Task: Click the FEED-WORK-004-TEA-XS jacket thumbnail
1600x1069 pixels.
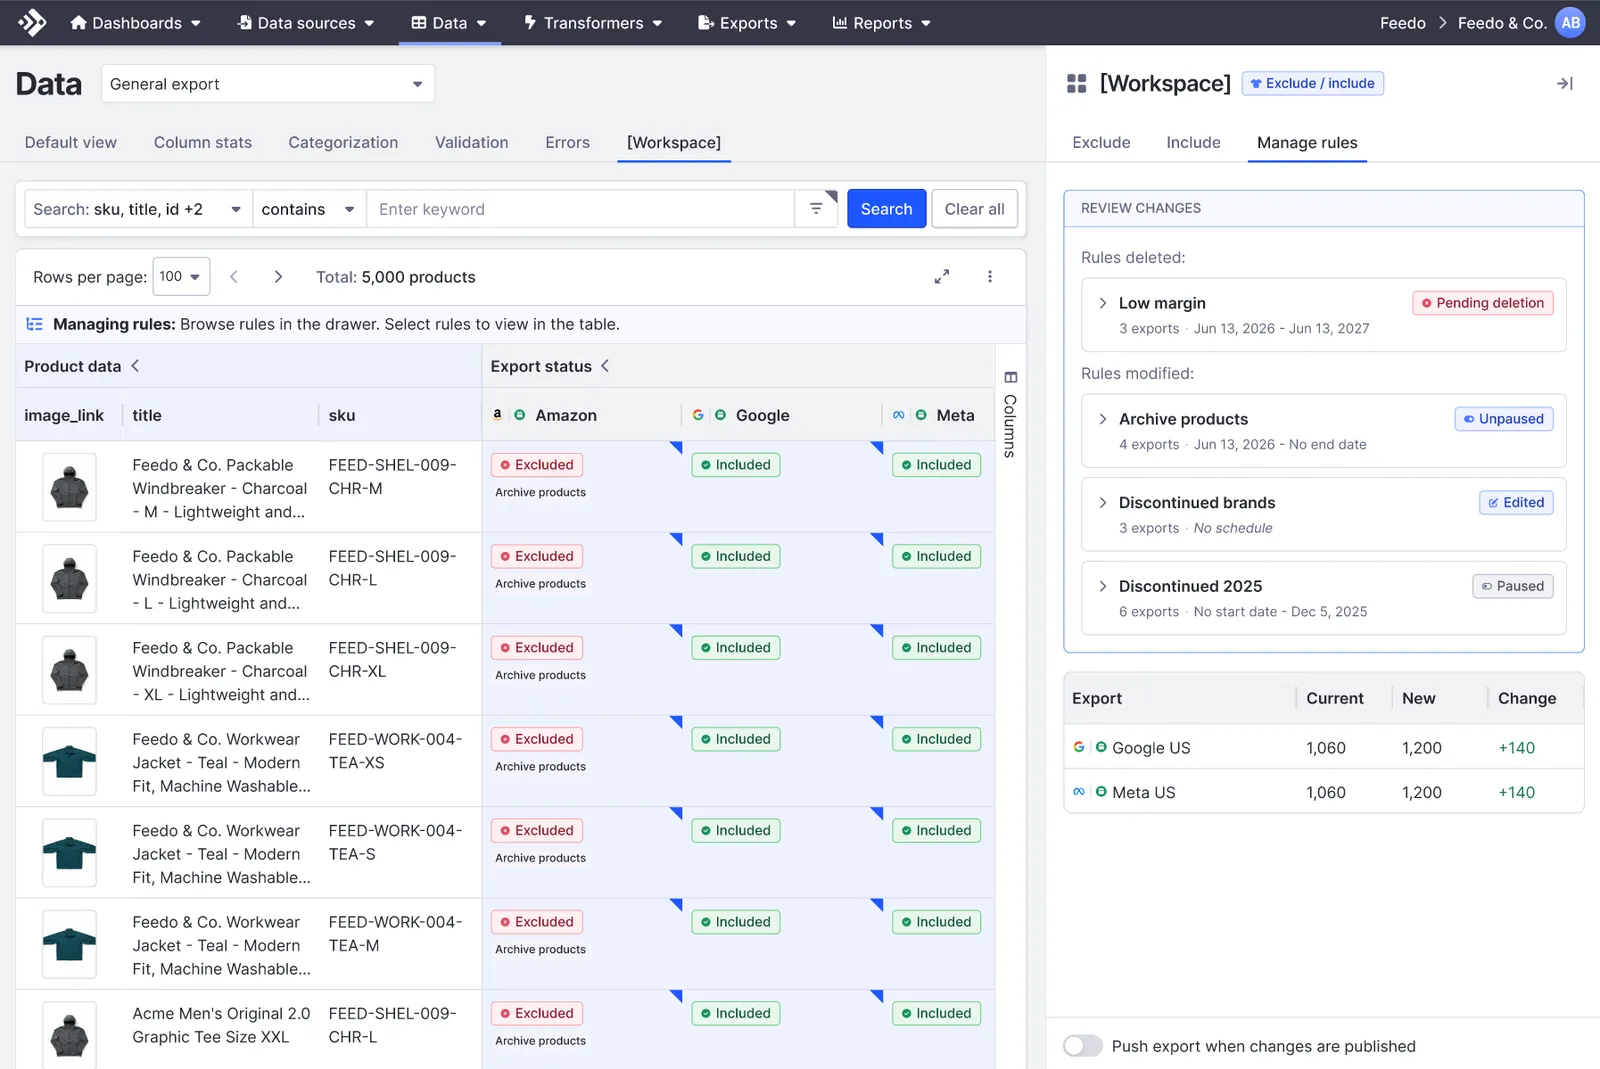Action: (69, 761)
